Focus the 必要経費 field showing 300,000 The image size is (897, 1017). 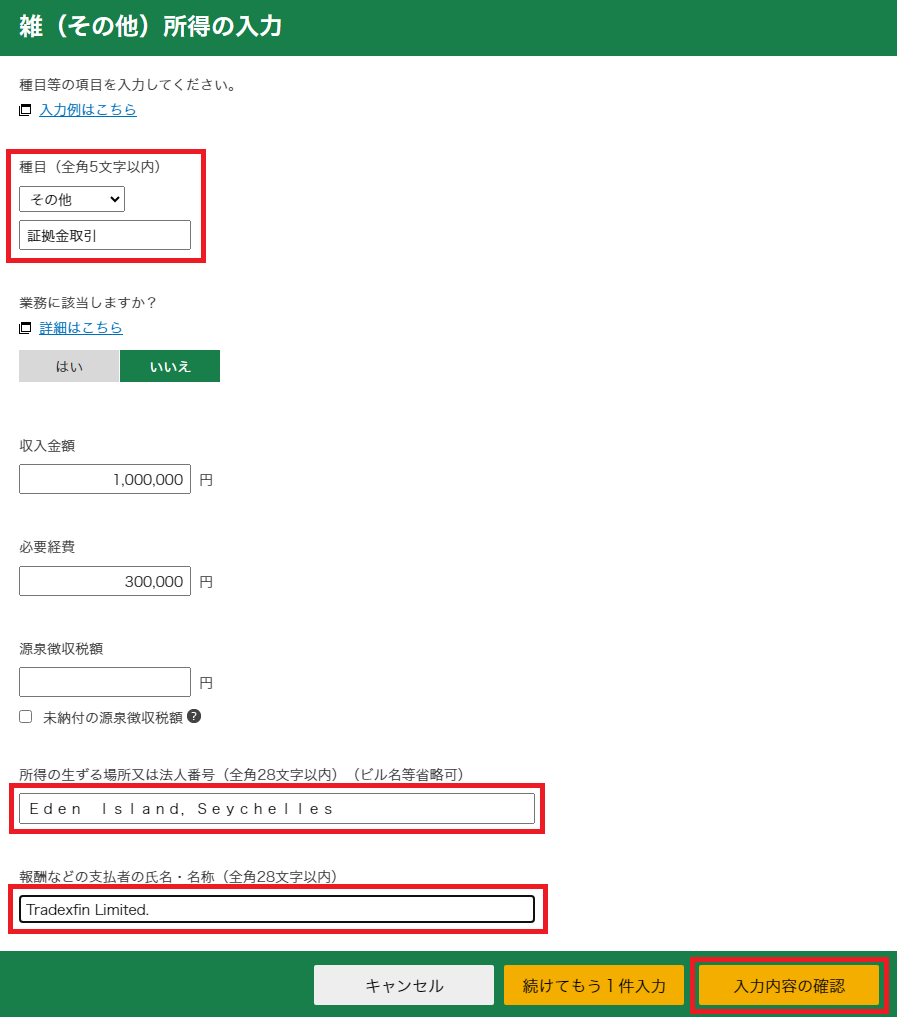click(105, 581)
